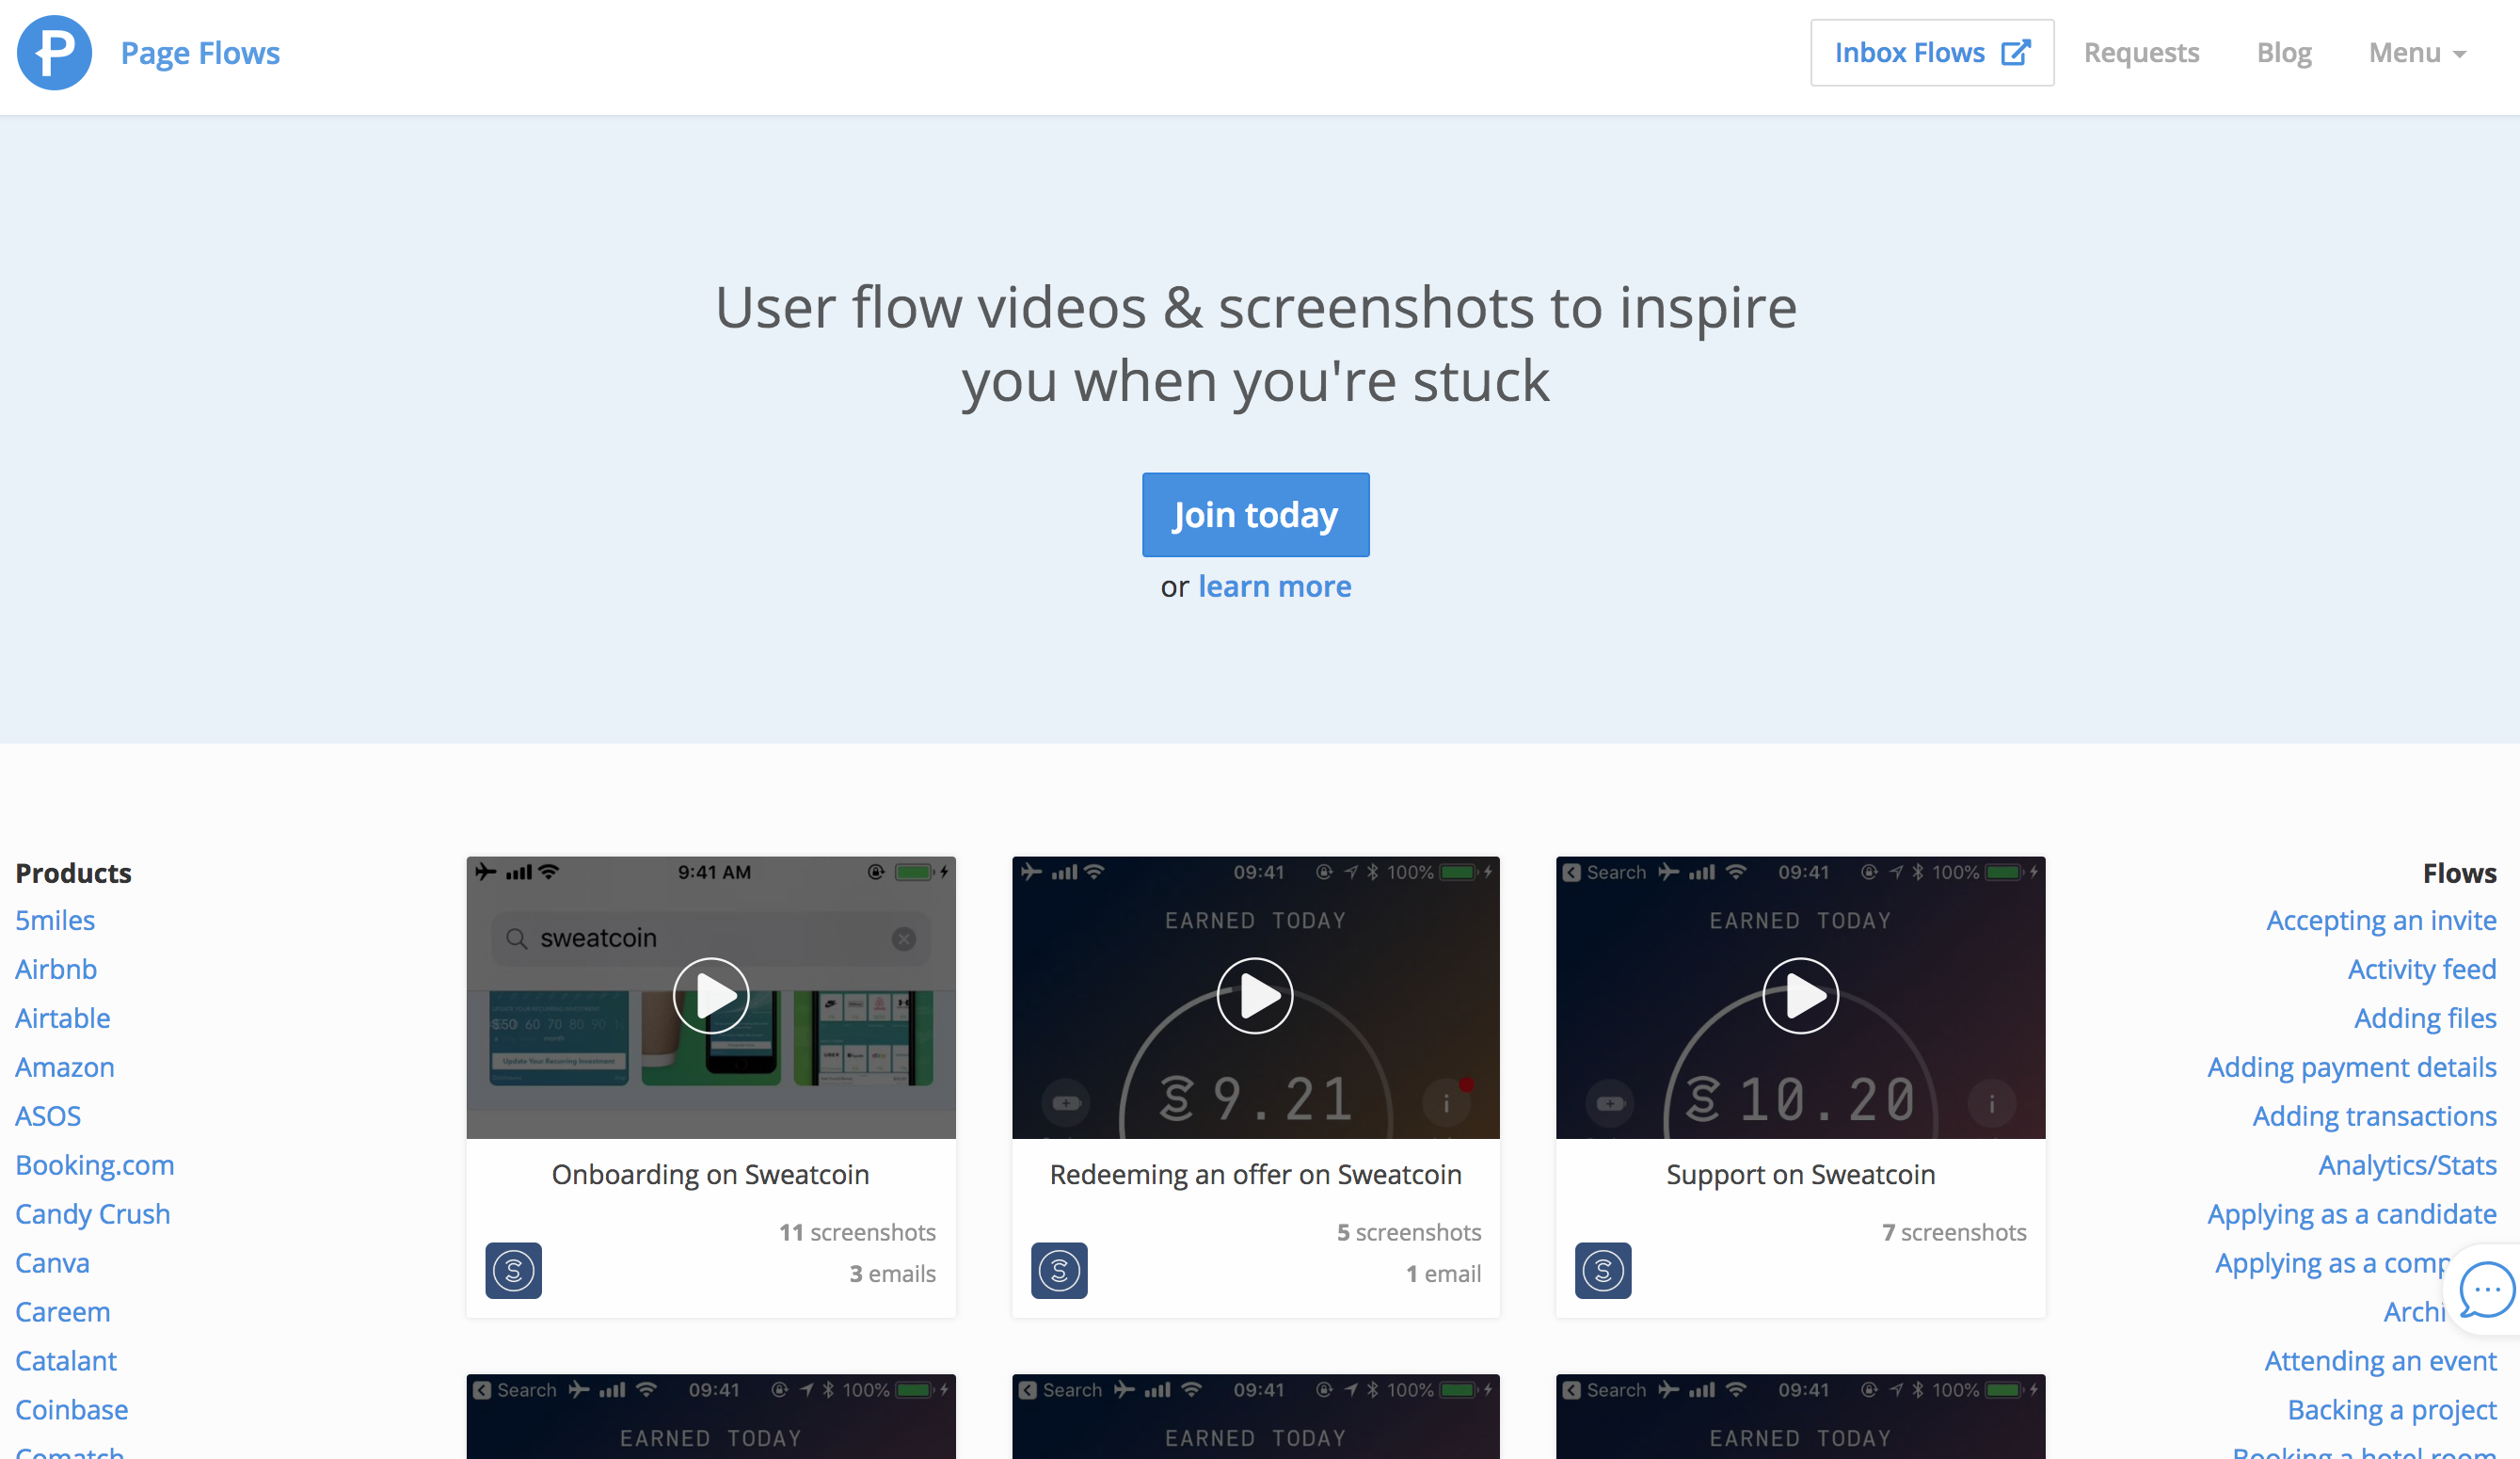Open the Blog page

pos(2284,52)
